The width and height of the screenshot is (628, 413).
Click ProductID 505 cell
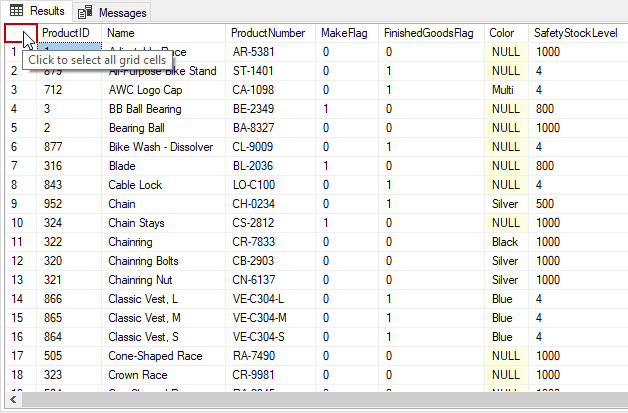click(69, 356)
